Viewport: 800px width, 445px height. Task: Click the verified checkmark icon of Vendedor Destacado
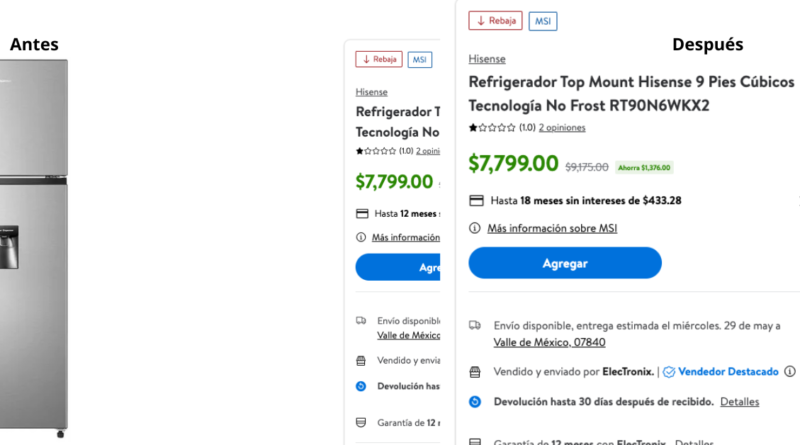click(x=669, y=372)
